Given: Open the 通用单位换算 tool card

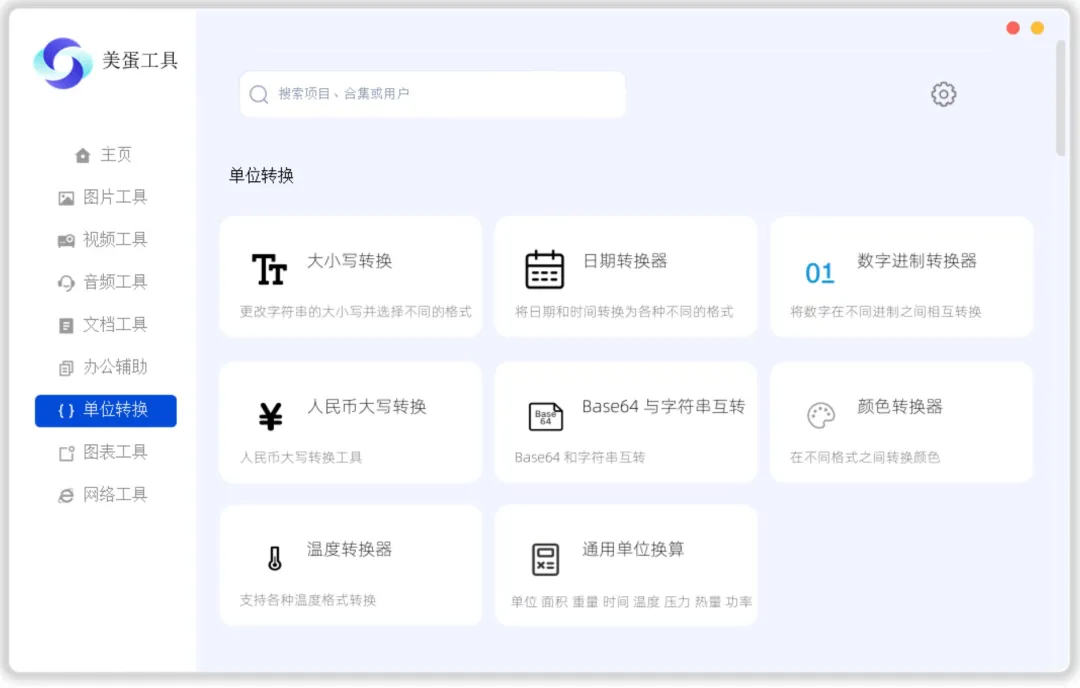Looking at the screenshot, I should pyautogui.click(x=625, y=565).
